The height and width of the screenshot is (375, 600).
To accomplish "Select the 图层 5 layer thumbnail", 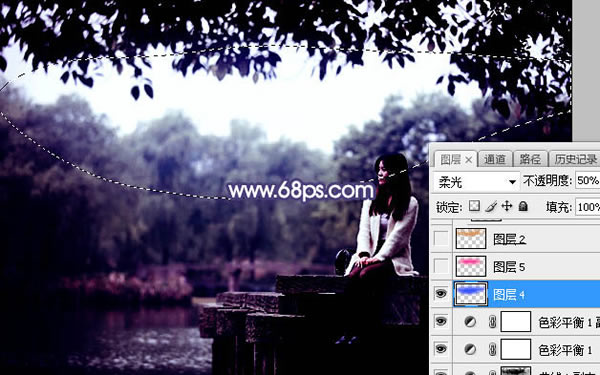I will click(471, 266).
